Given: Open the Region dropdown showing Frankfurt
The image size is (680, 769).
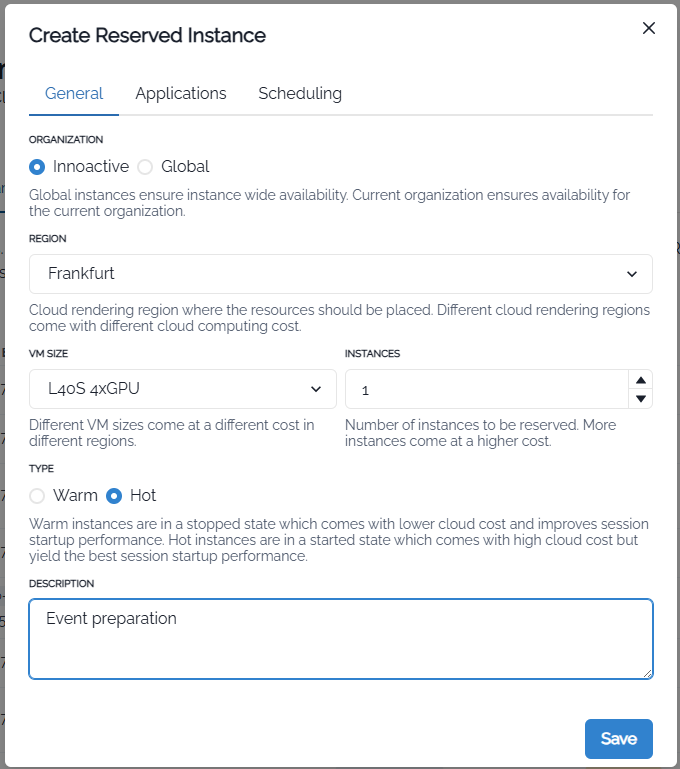Looking at the screenshot, I should (x=340, y=274).
